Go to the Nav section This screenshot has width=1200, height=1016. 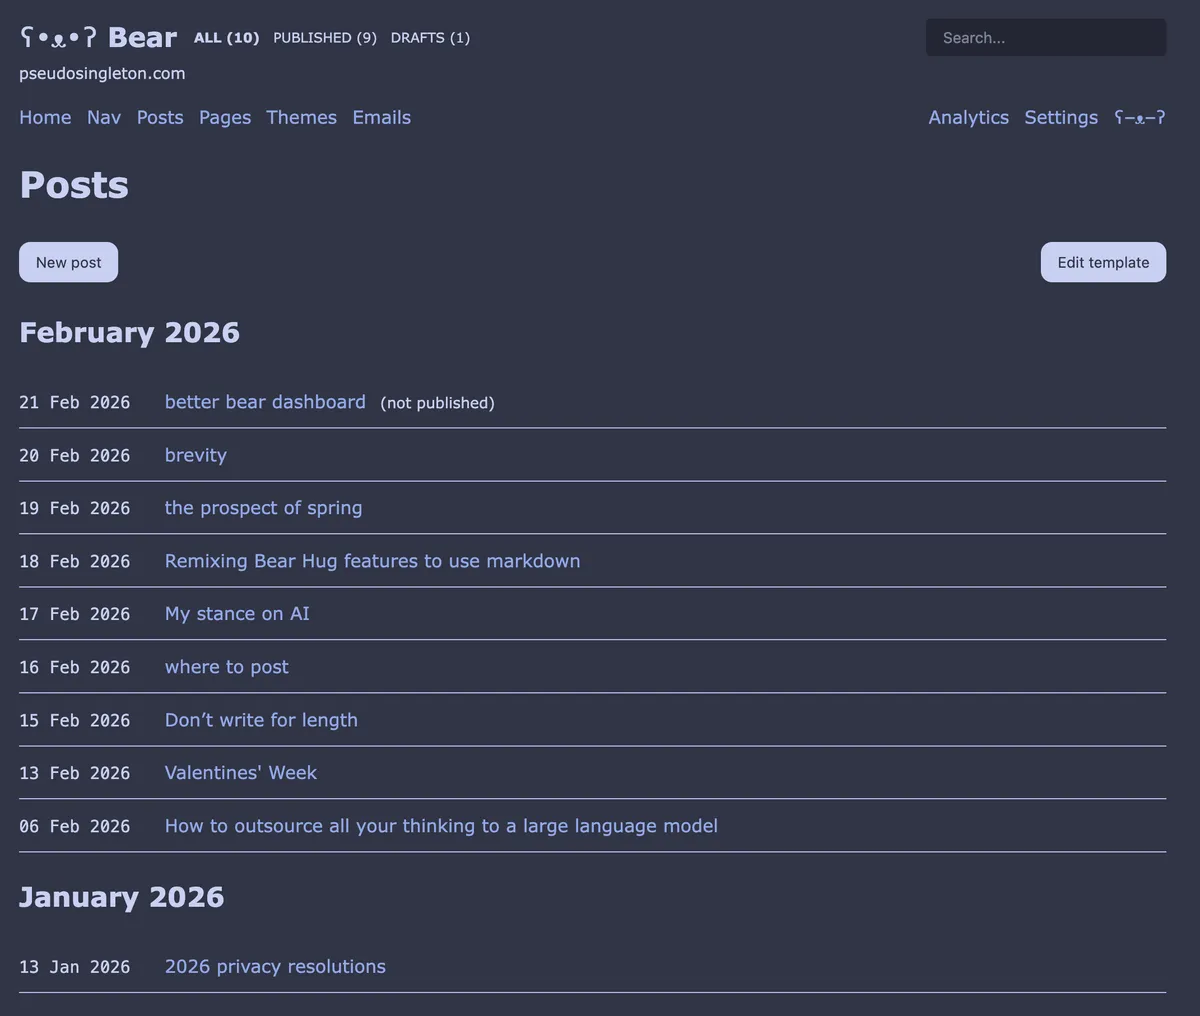[104, 118]
